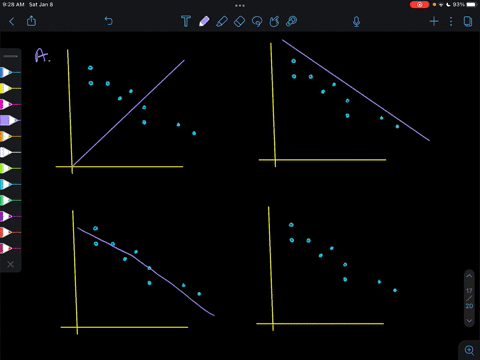The height and width of the screenshot is (360, 480).
Task: Choose the lavender purple pen
Action: pos(10,120)
